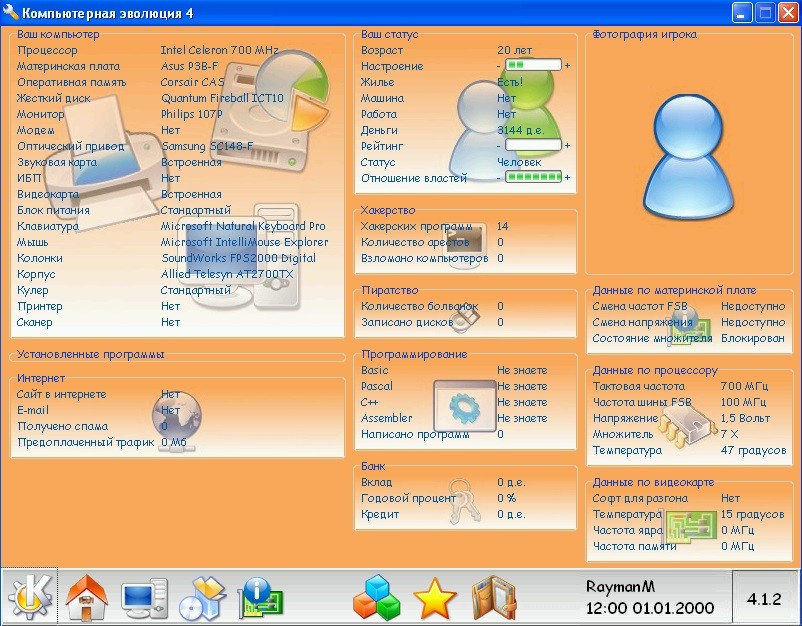Click the Написано программ label
This screenshot has height=626, width=802.
[x=415, y=434]
